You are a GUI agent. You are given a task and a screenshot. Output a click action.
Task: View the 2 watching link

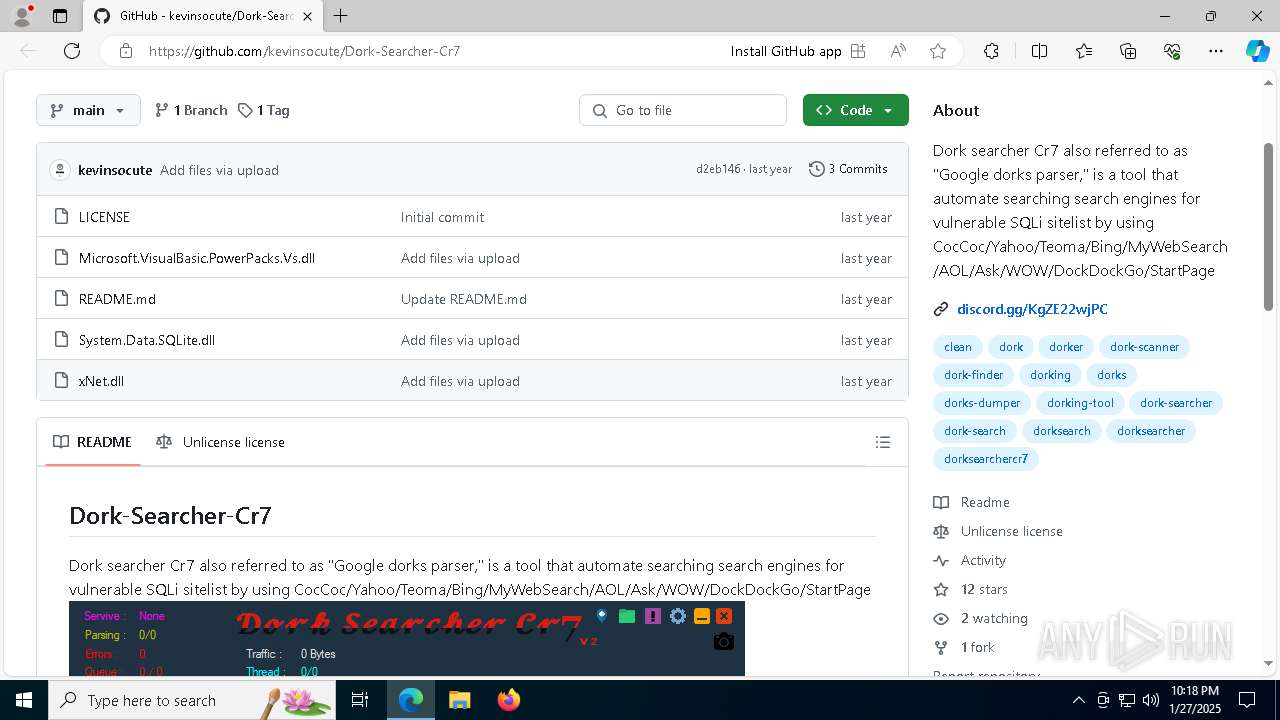point(980,618)
